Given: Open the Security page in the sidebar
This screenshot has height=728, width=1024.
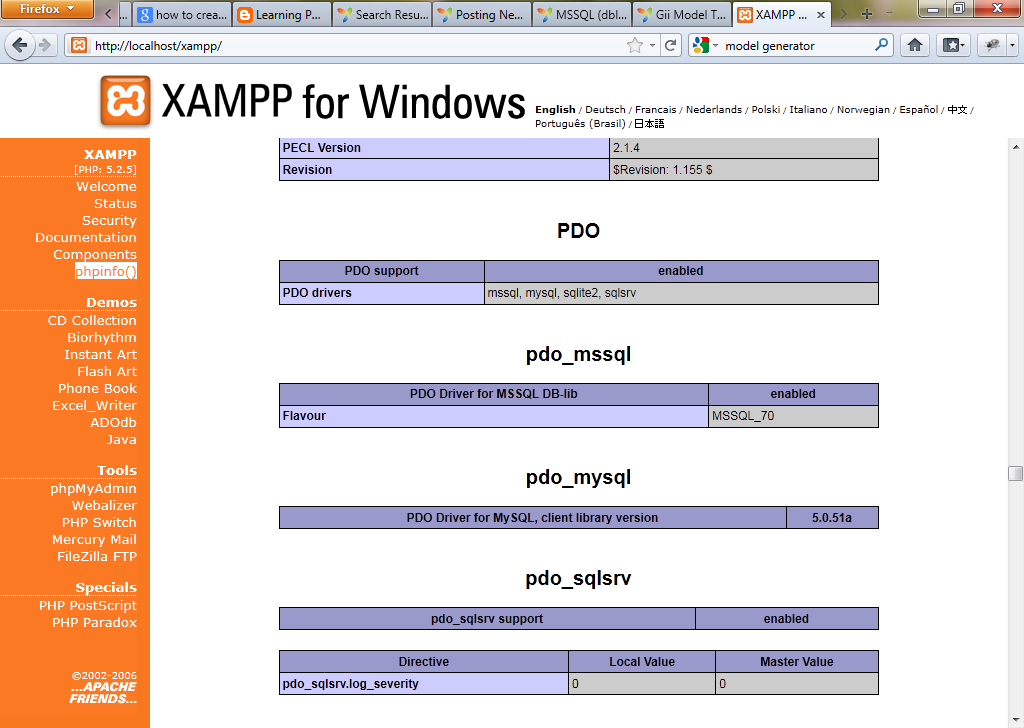Looking at the screenshot, I should pyautogui.click(x=109, y=220).
